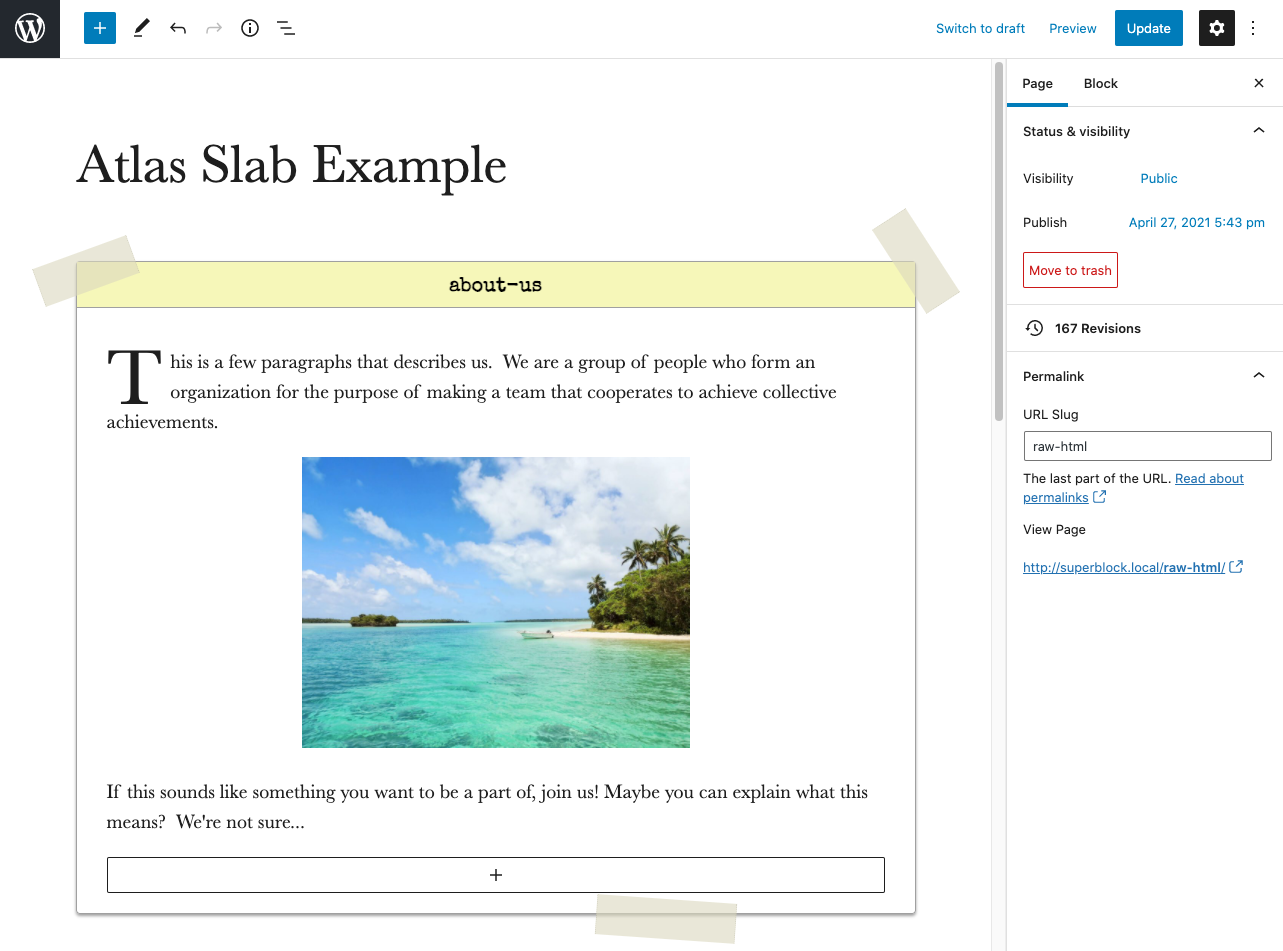This screenshot has width=1283, height=951.
Task: Open the three-dot options menu
Action: (x=1254, y=29)
